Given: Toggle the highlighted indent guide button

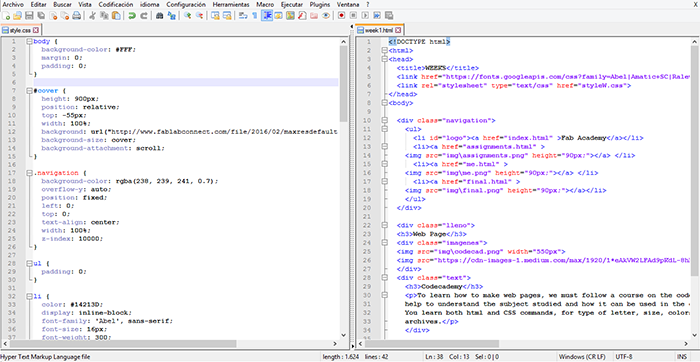Looking at the screenshot, I should point(267,16).
